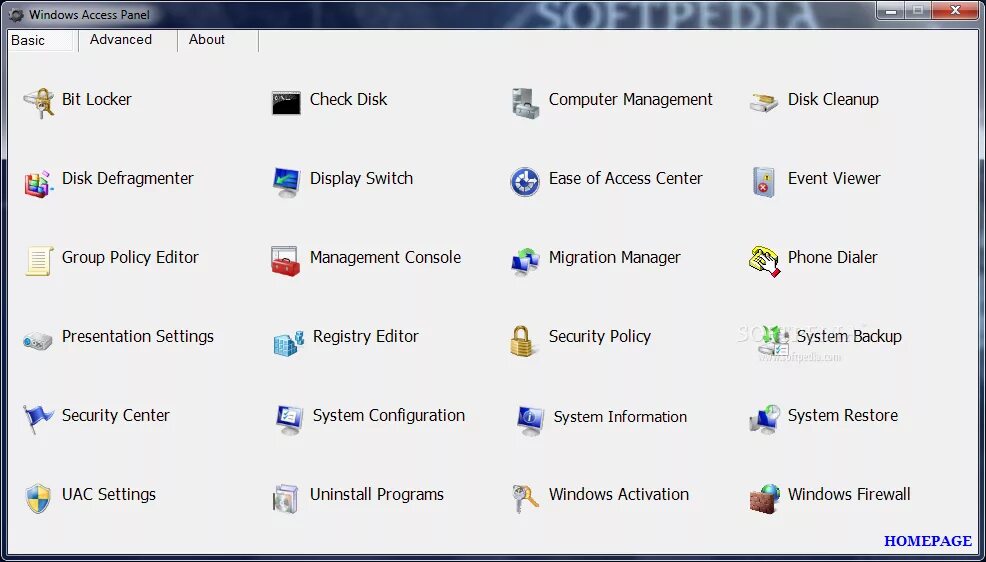Switch to the Advanced tab
Screen dimensions: 986x562
pyautogui.click(x=127, y=40)
